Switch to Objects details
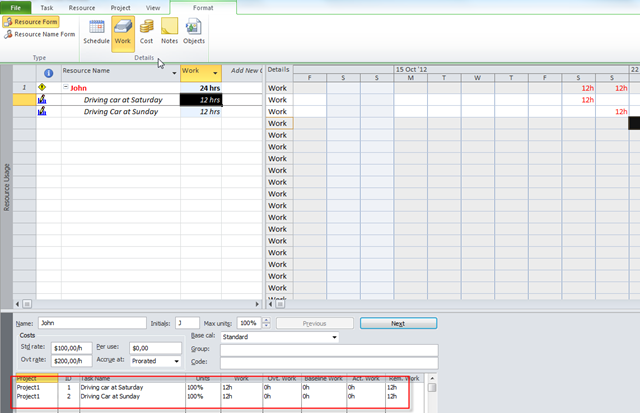Screen dimensions: 640x413 pos(194,31)
